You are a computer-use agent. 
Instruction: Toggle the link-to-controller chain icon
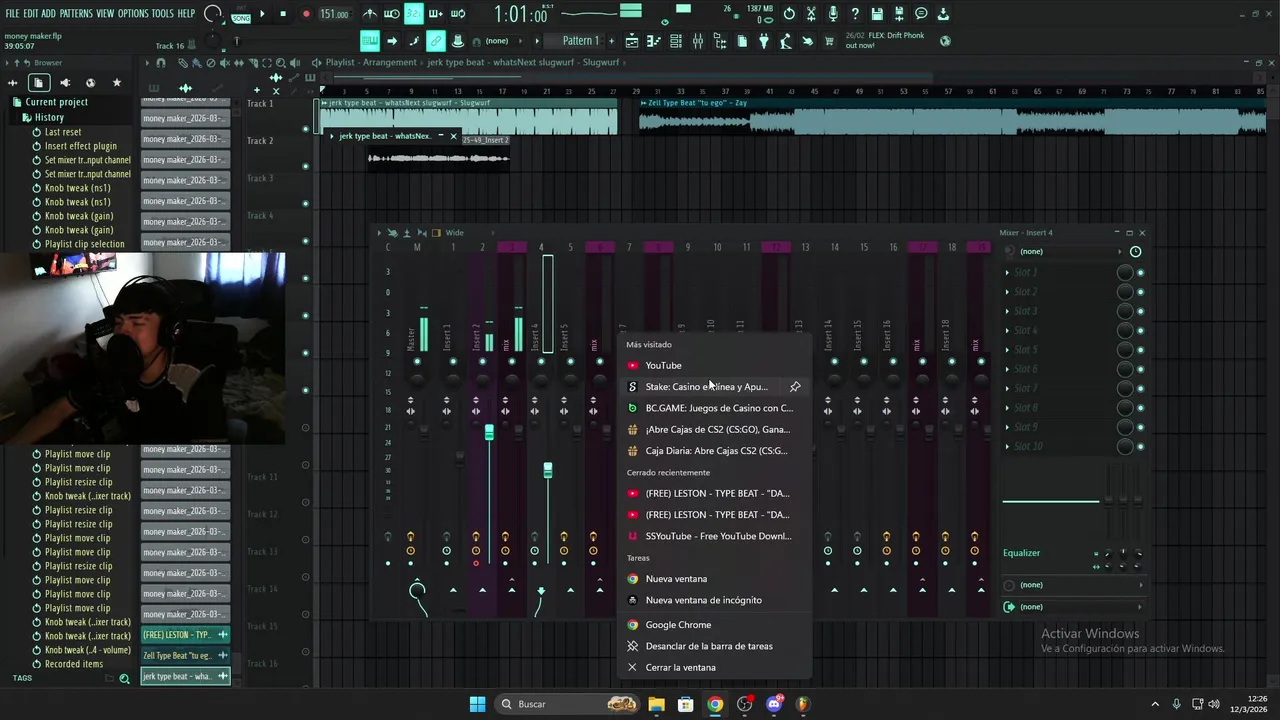436,41
